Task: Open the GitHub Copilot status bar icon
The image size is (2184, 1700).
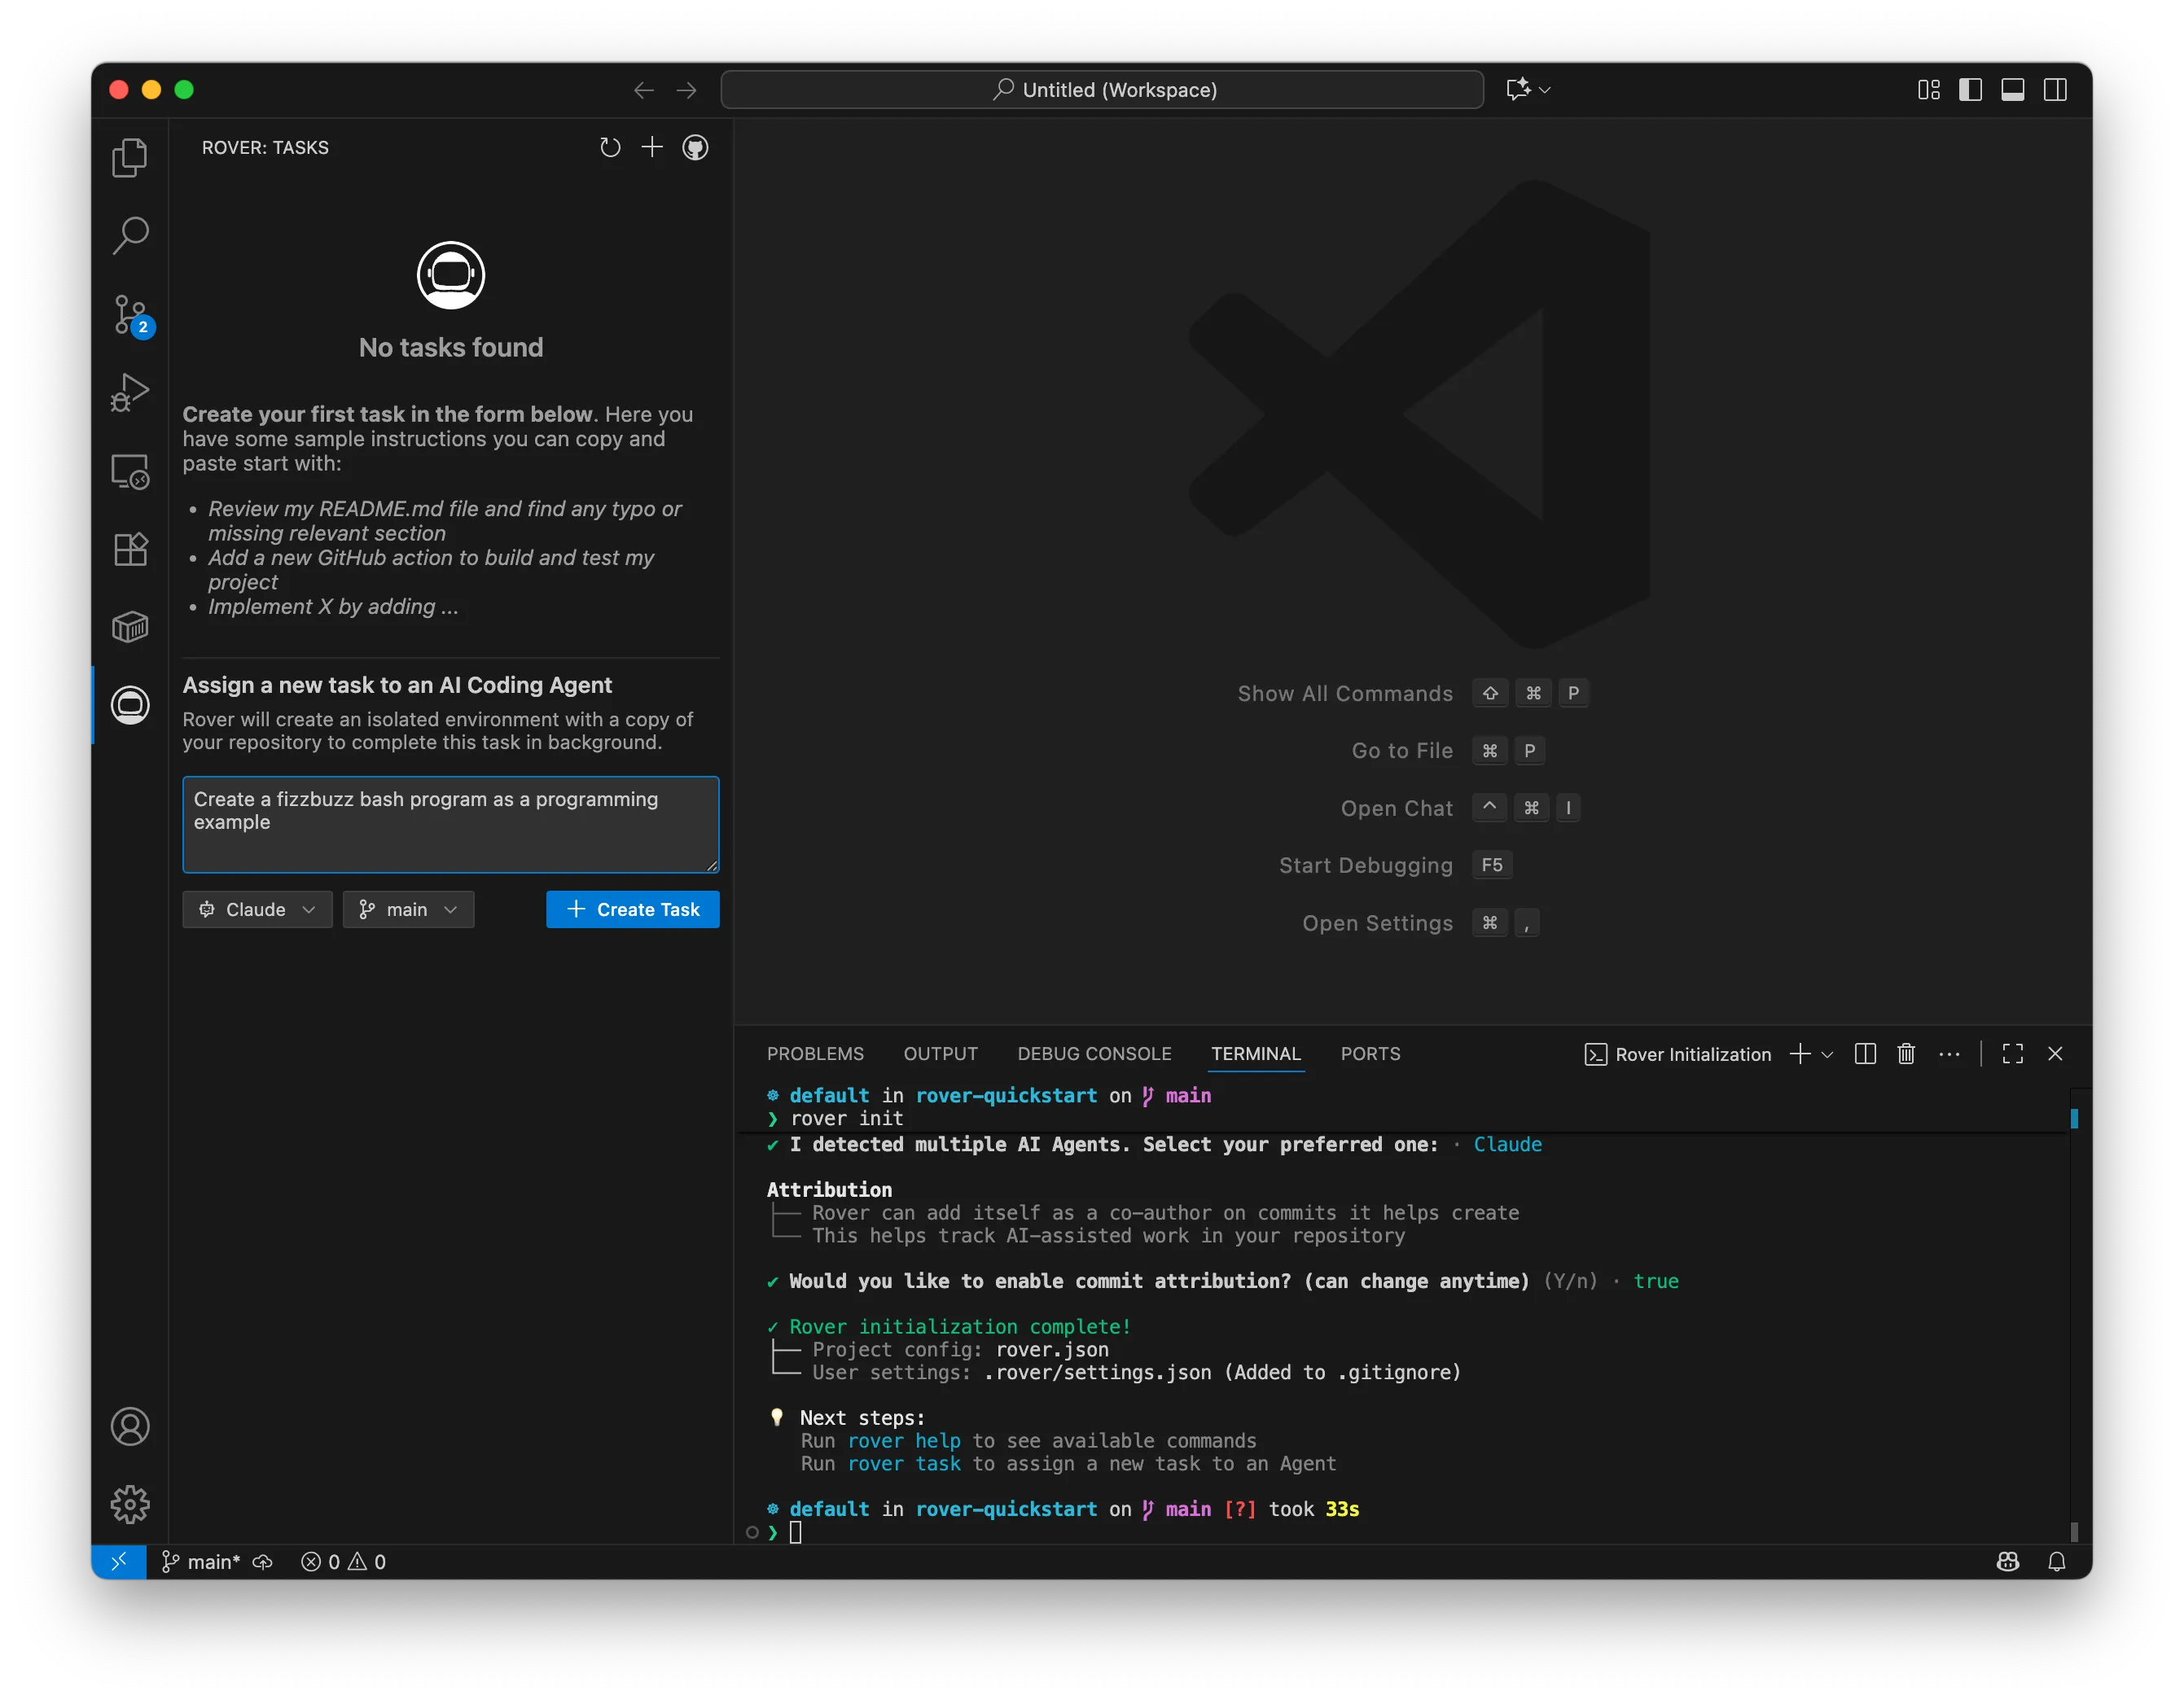Action: [2008, 1561]
